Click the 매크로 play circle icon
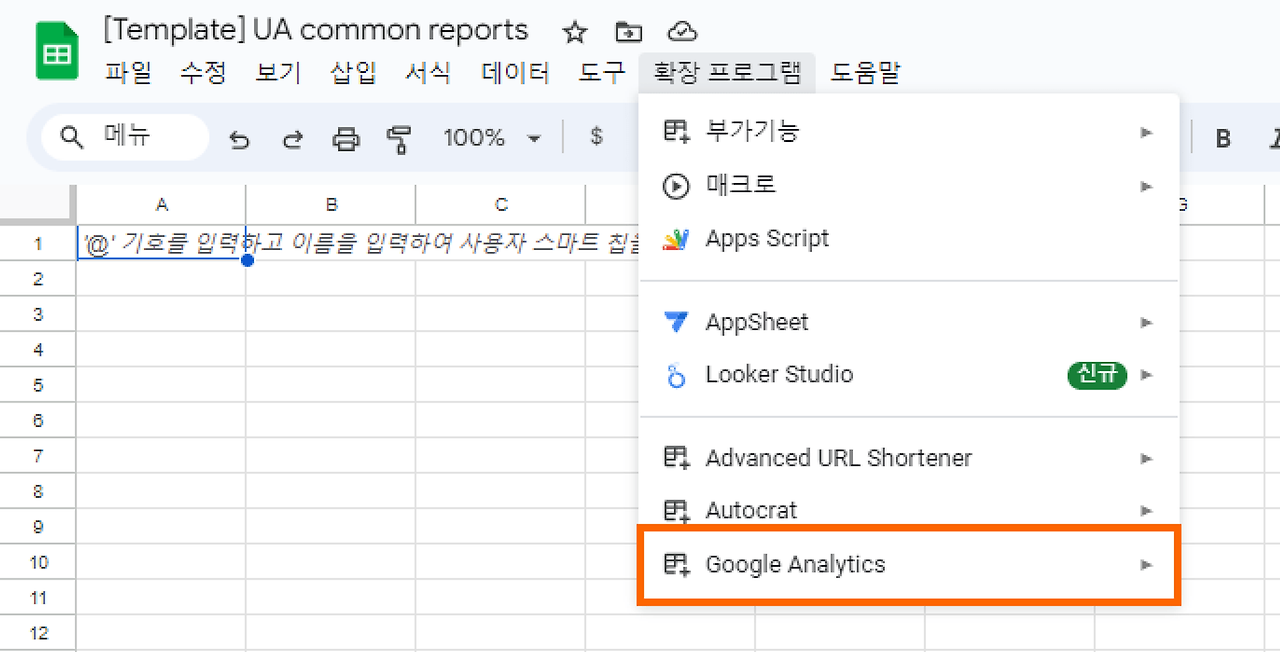The image size is (1280, 652). pos(677,185)
